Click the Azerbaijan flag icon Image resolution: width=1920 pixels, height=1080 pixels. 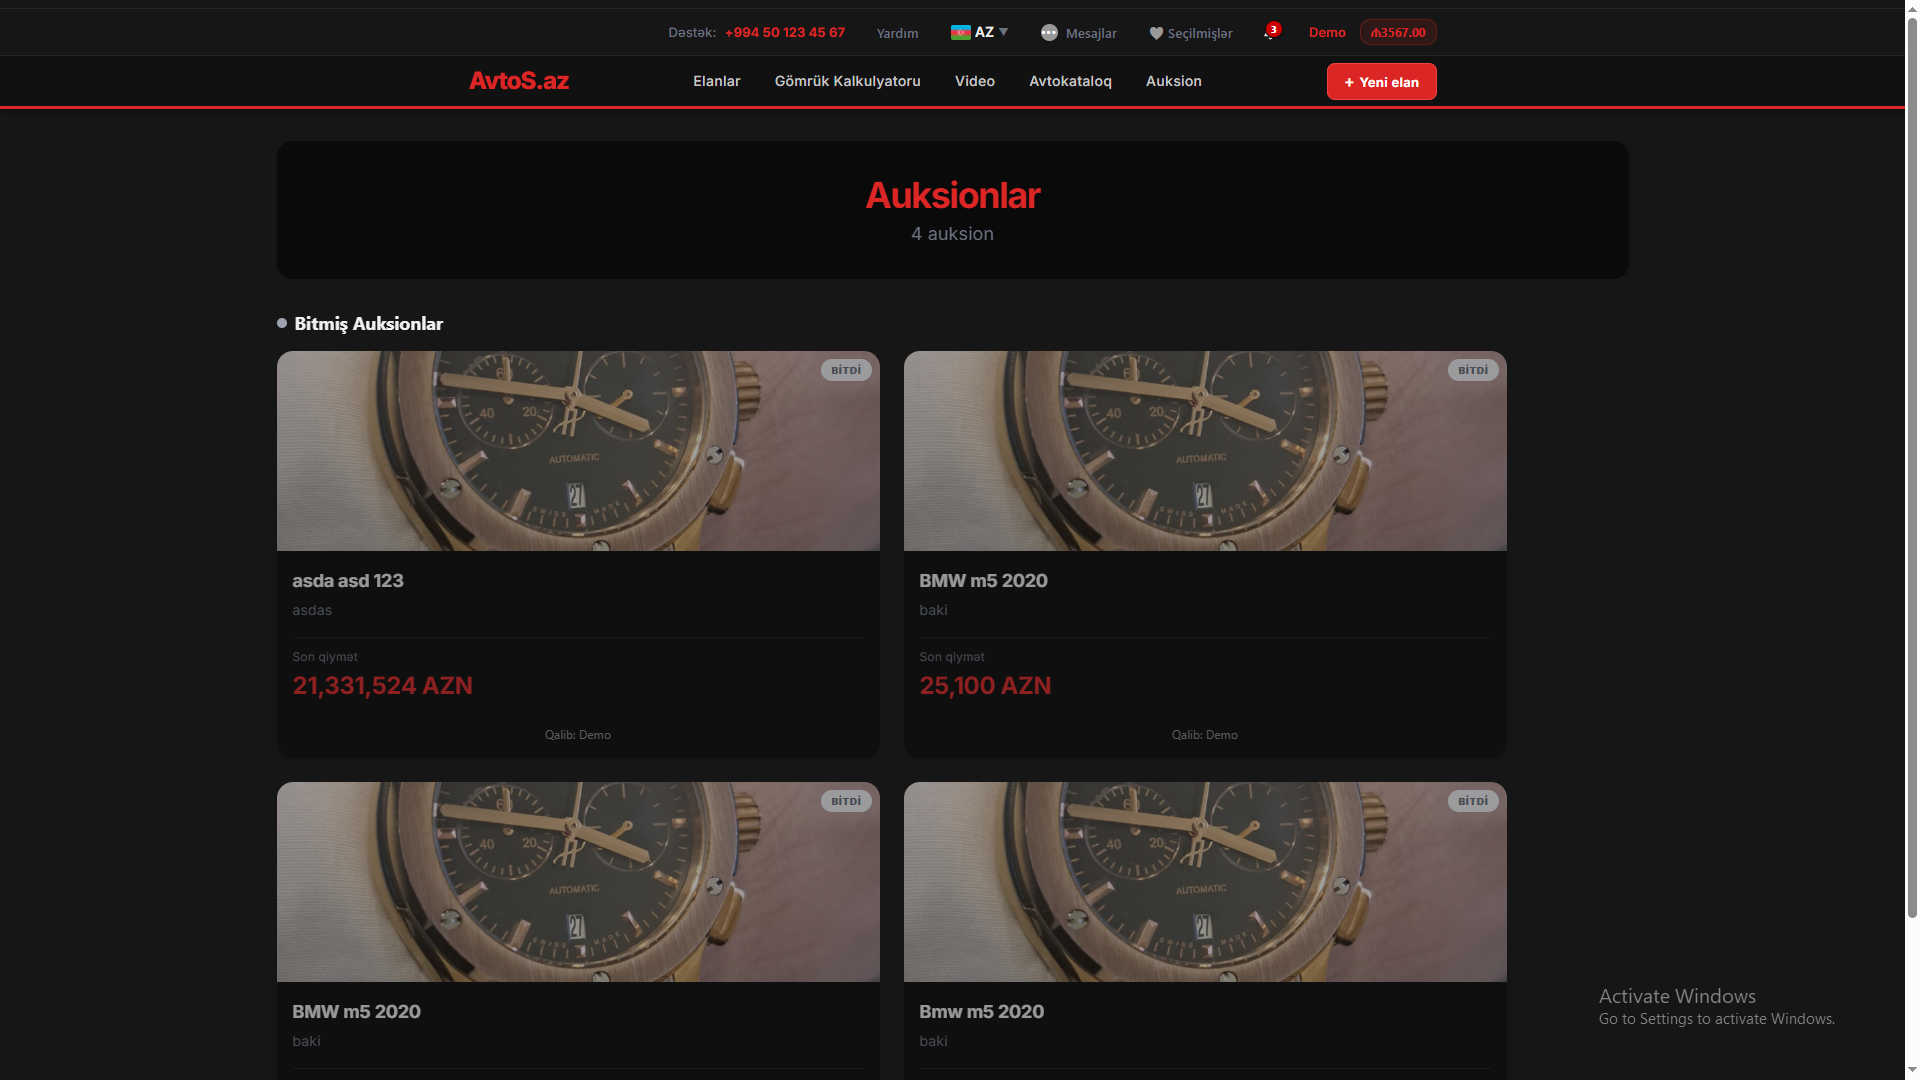[x=960, y=32]
